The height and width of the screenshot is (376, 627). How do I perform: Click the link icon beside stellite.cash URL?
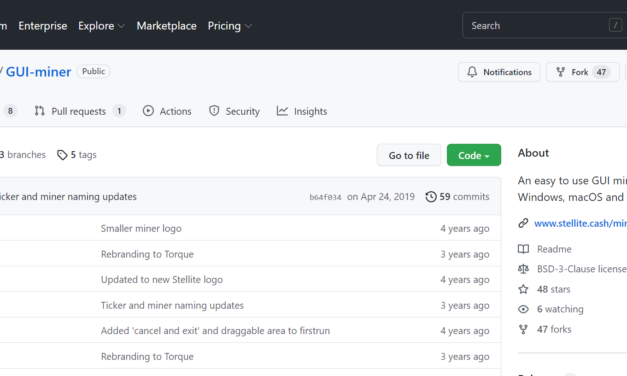click(523, 223)
